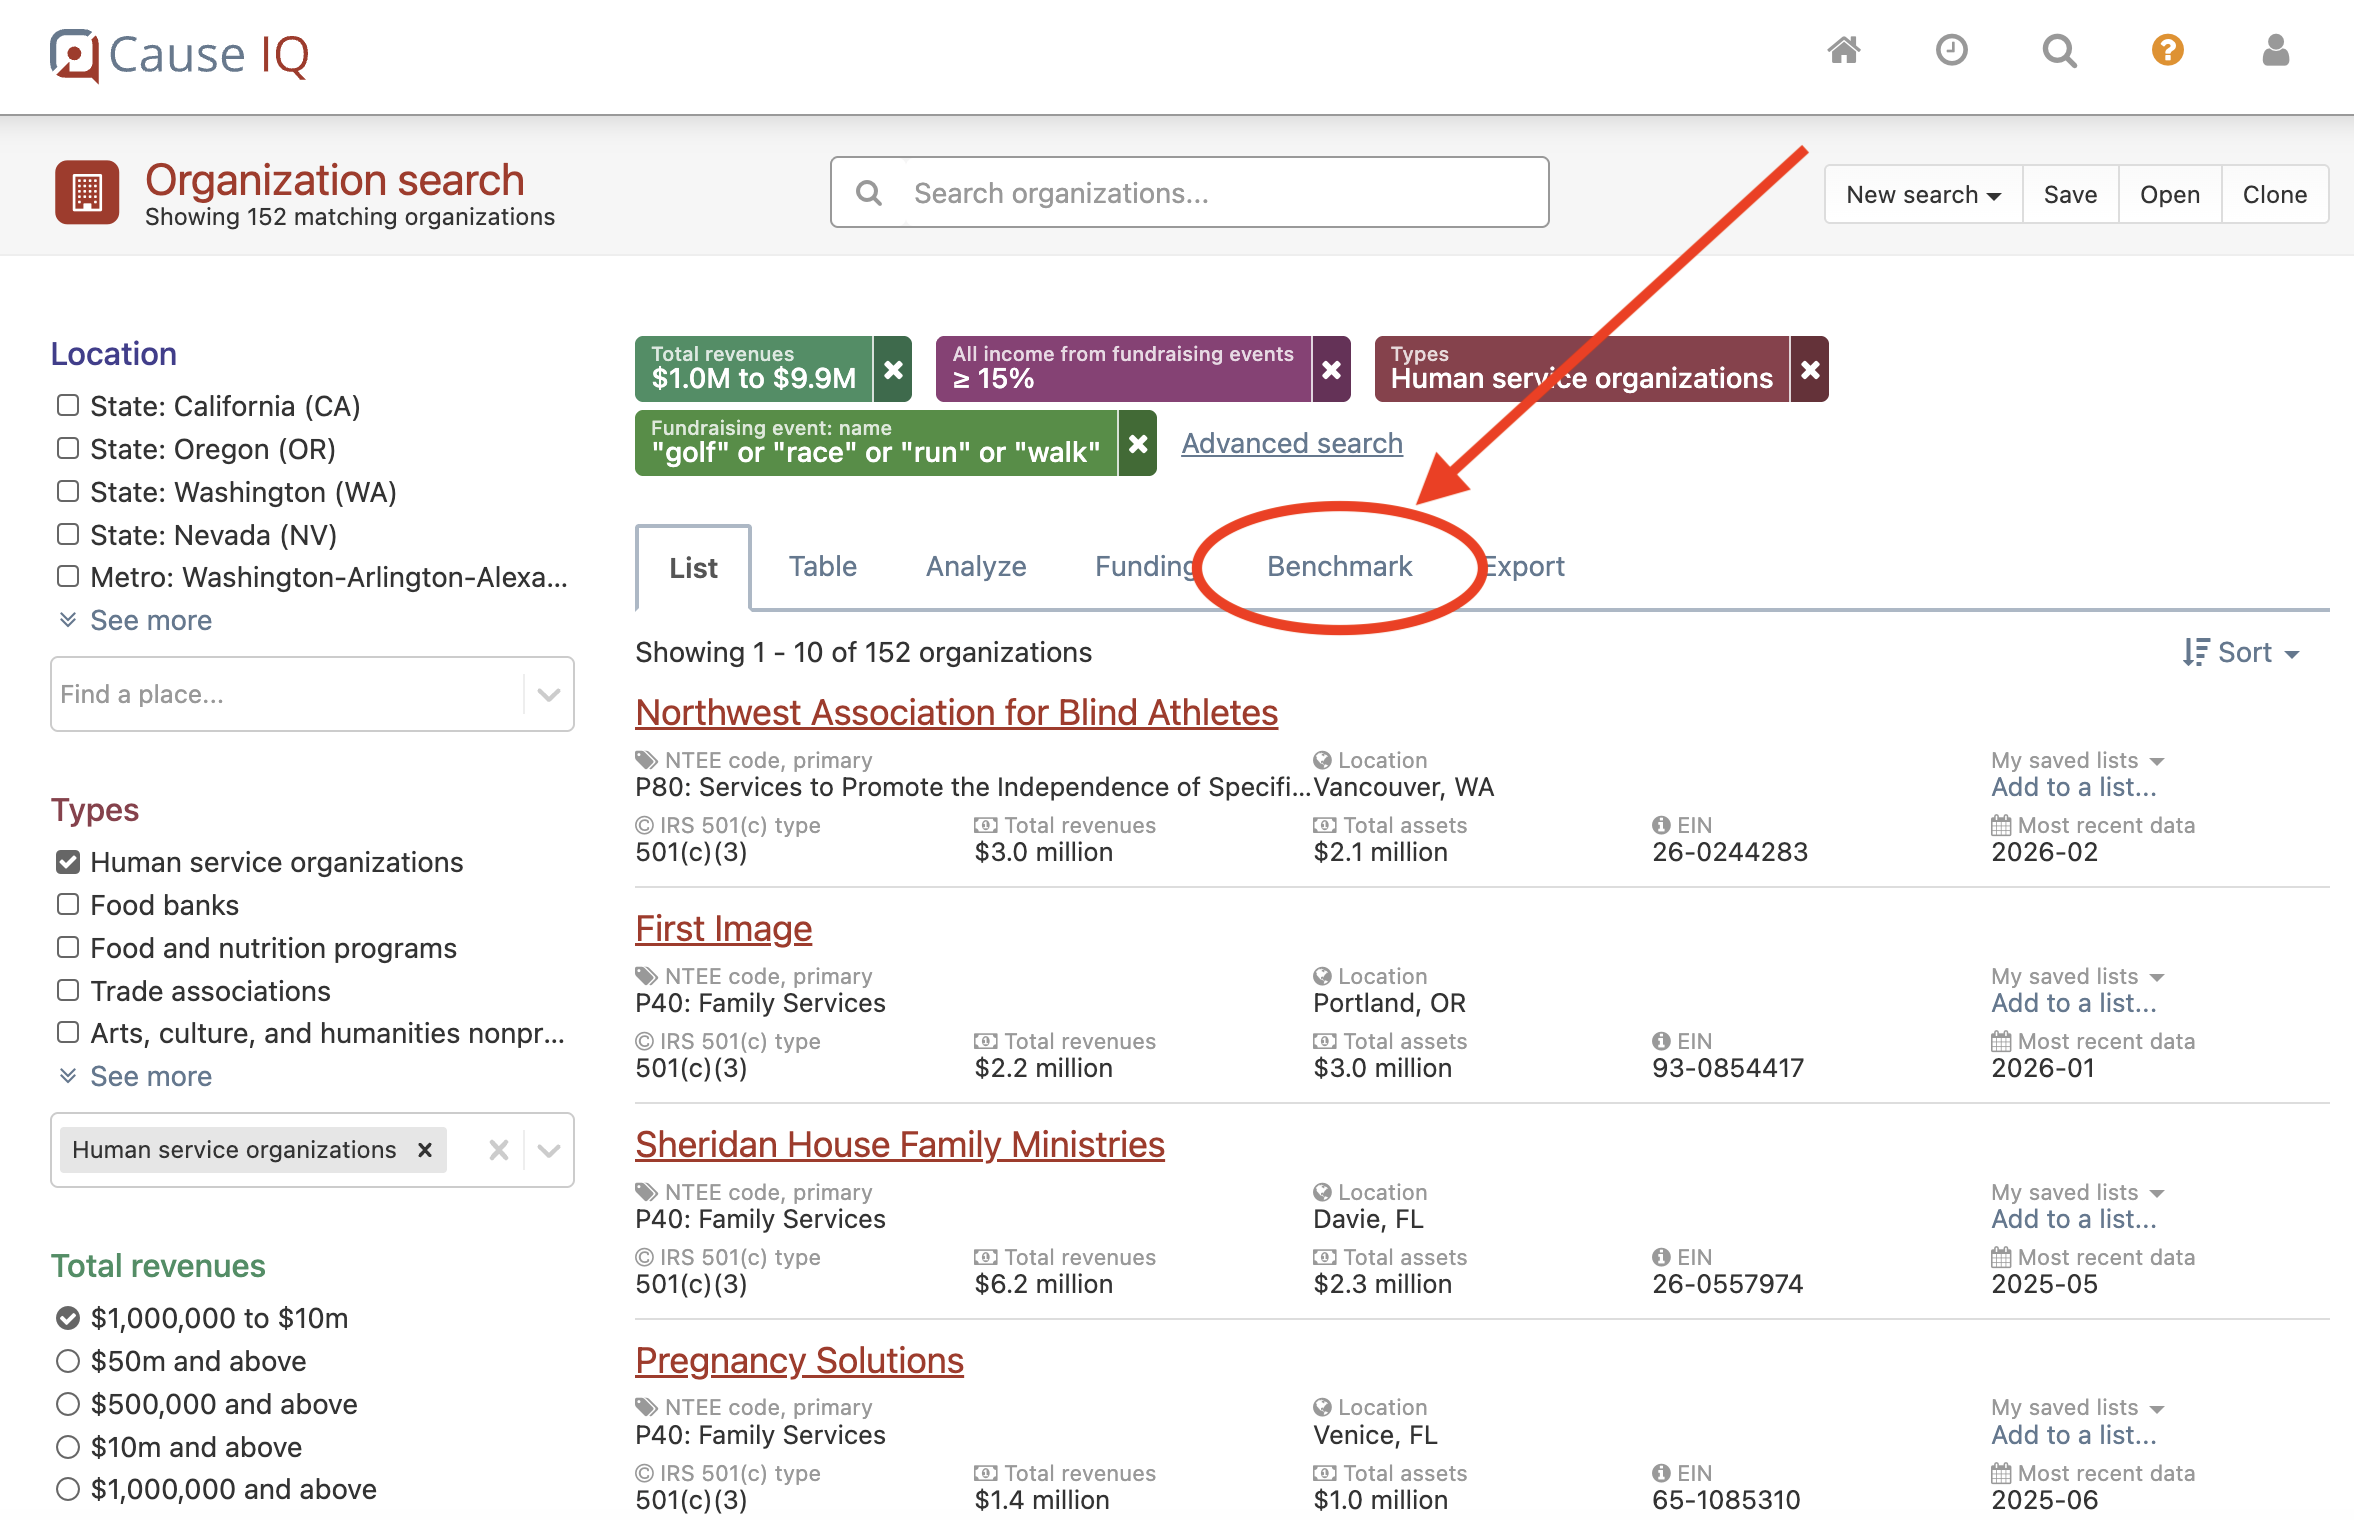Screen dimensions: 2354x1520
Task: Uncheck Human service organizations type
Action: (68, 861)
